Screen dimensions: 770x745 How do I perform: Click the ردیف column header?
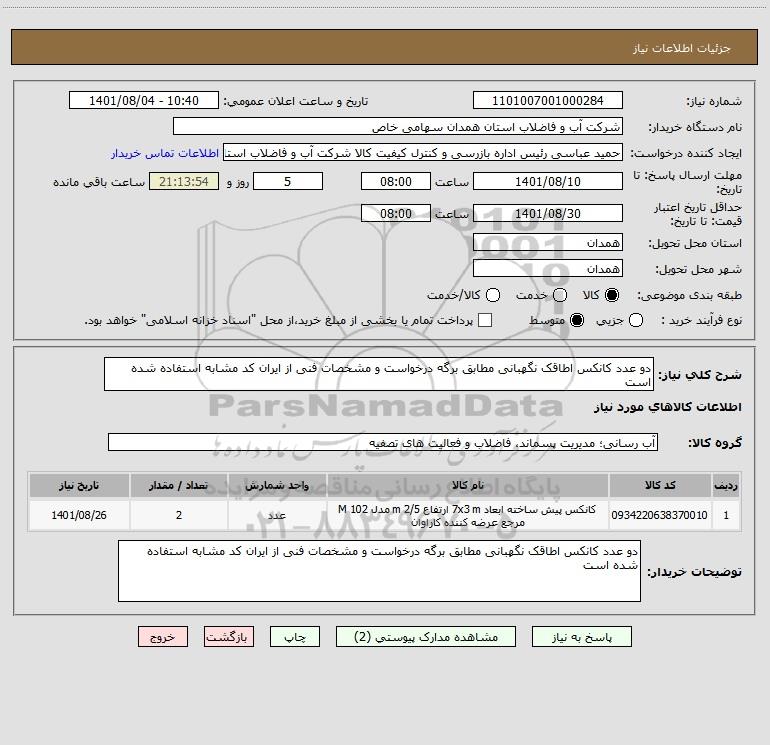click(726, 486)
